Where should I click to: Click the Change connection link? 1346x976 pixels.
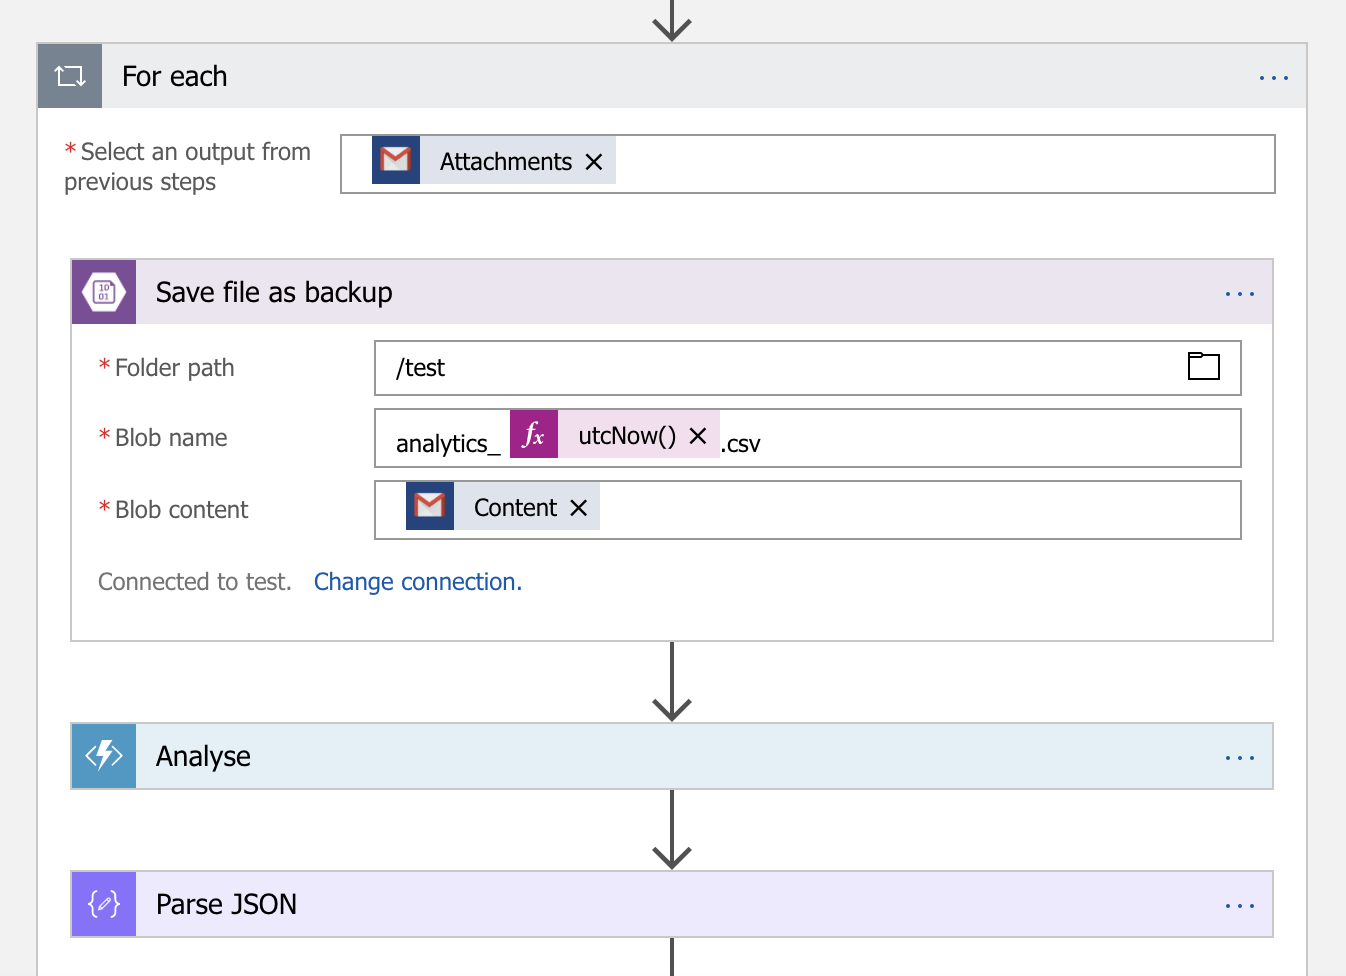point(418,582)
